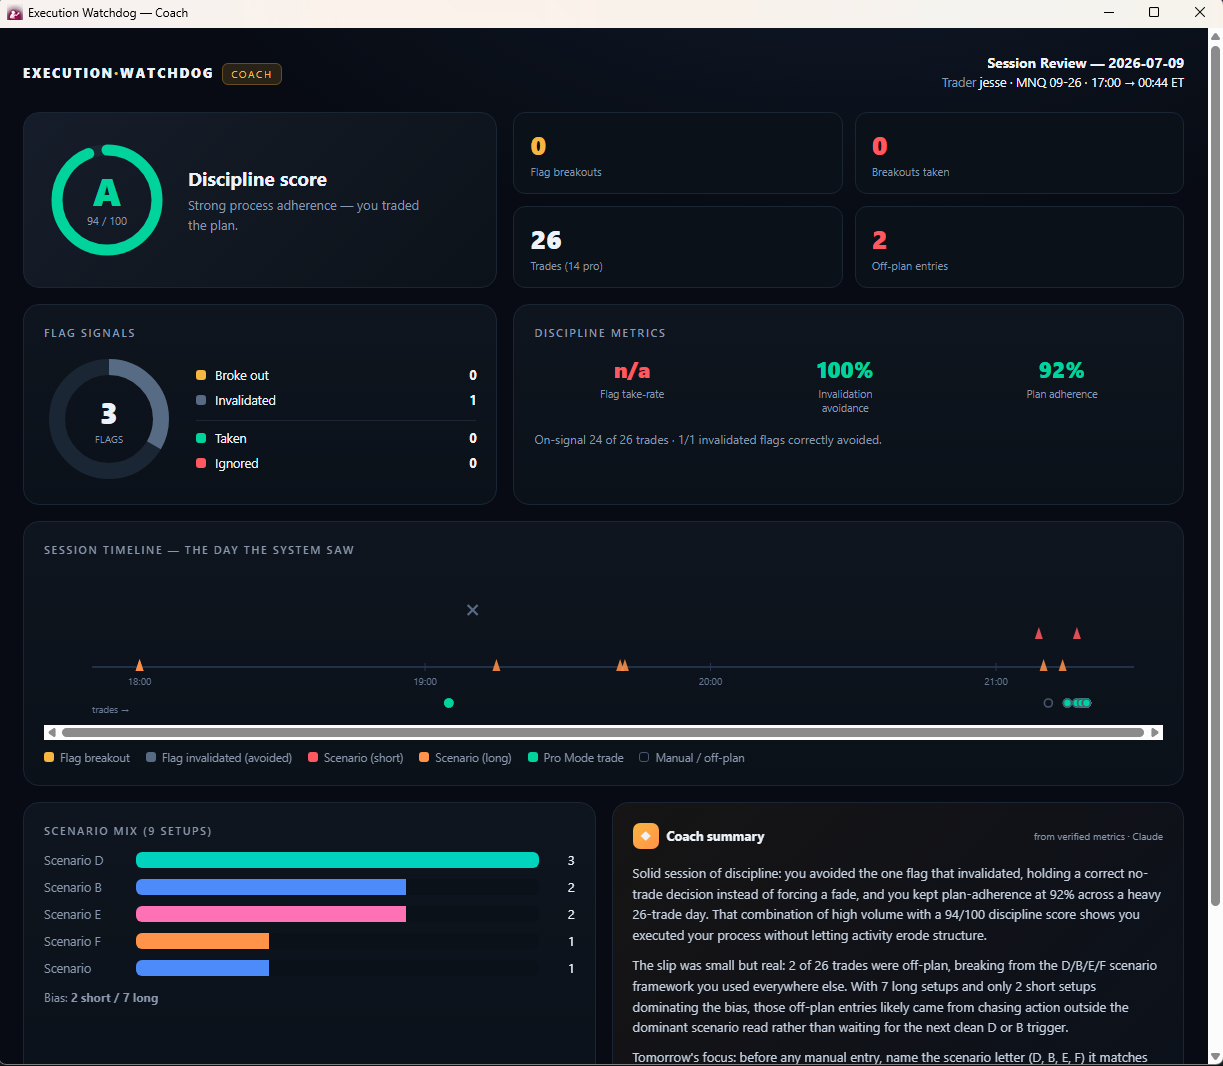The height and width of the screenshot is (1066, 1223).
Task: Click the 100% Invalidation avoidance value
Action: pyautogui.click(x=845, y=370)
